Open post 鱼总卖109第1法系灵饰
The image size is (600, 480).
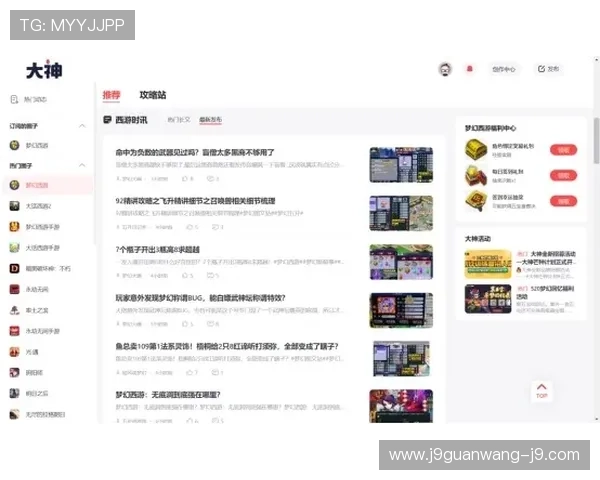(227, 346)
